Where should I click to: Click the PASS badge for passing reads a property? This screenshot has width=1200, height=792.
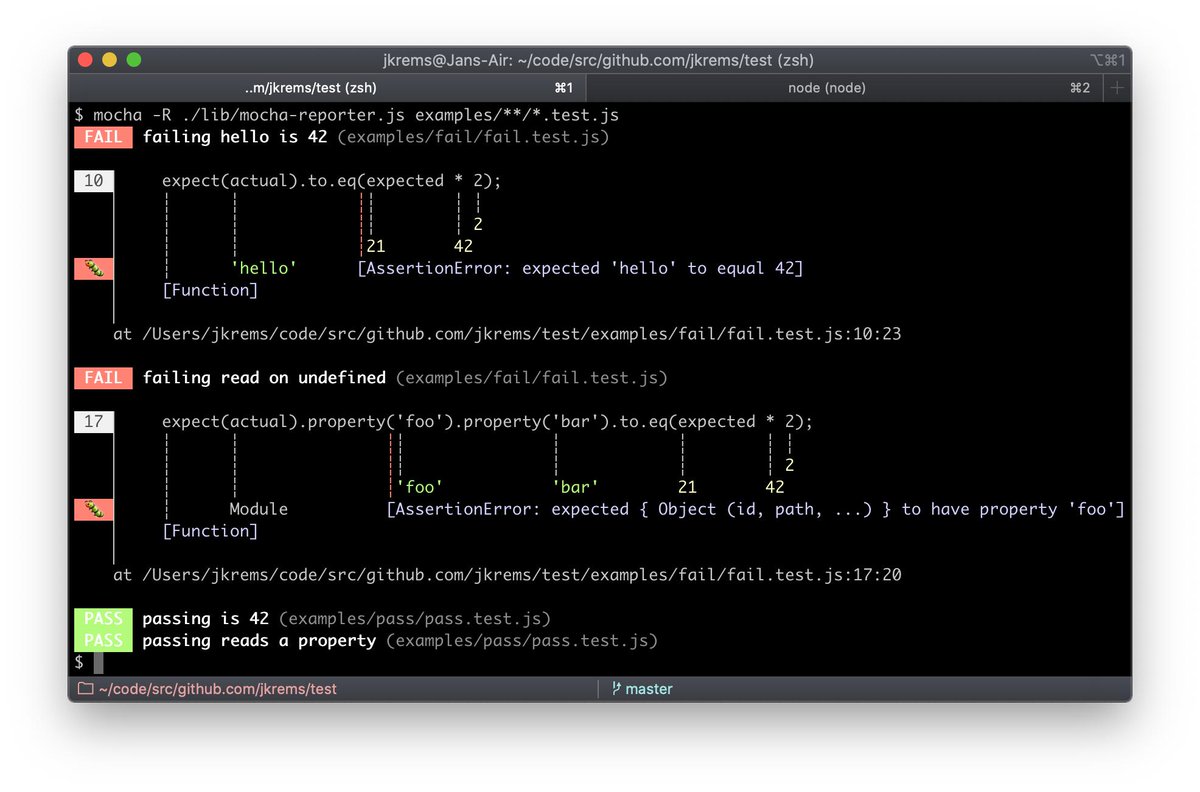tap(103, 640)
